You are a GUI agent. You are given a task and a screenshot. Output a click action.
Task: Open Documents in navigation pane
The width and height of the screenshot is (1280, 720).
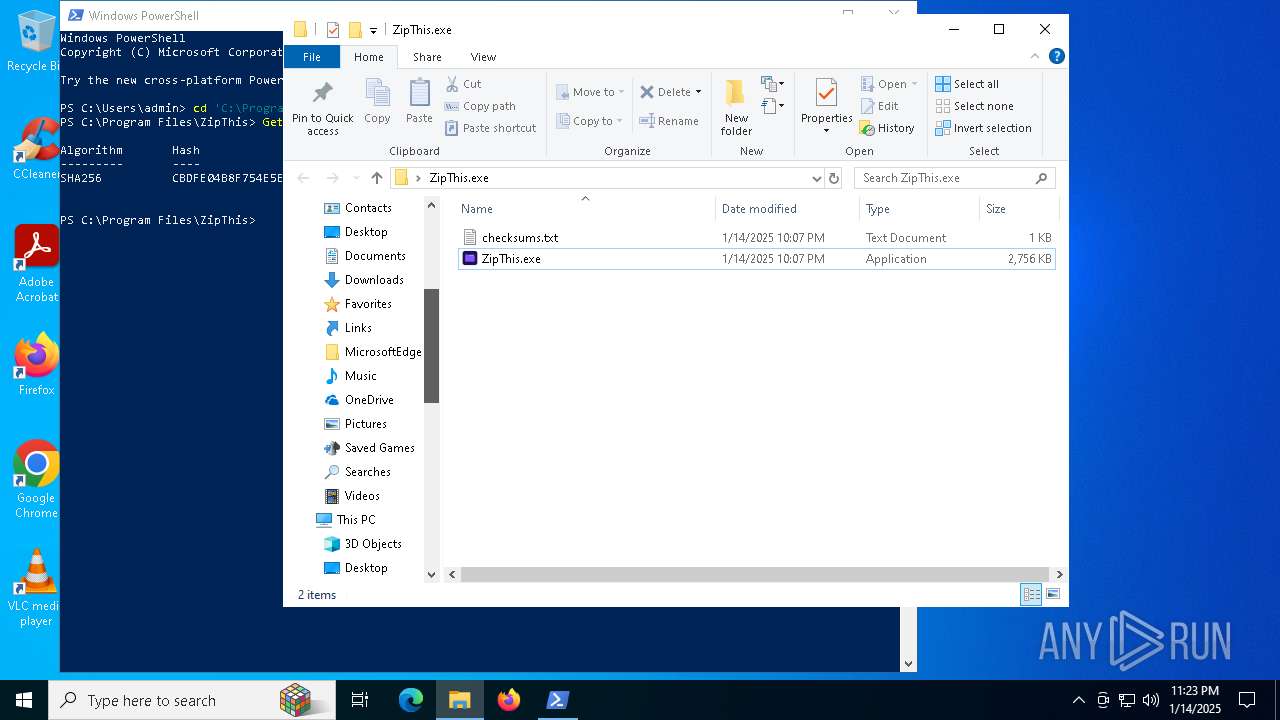pos(375,256)
